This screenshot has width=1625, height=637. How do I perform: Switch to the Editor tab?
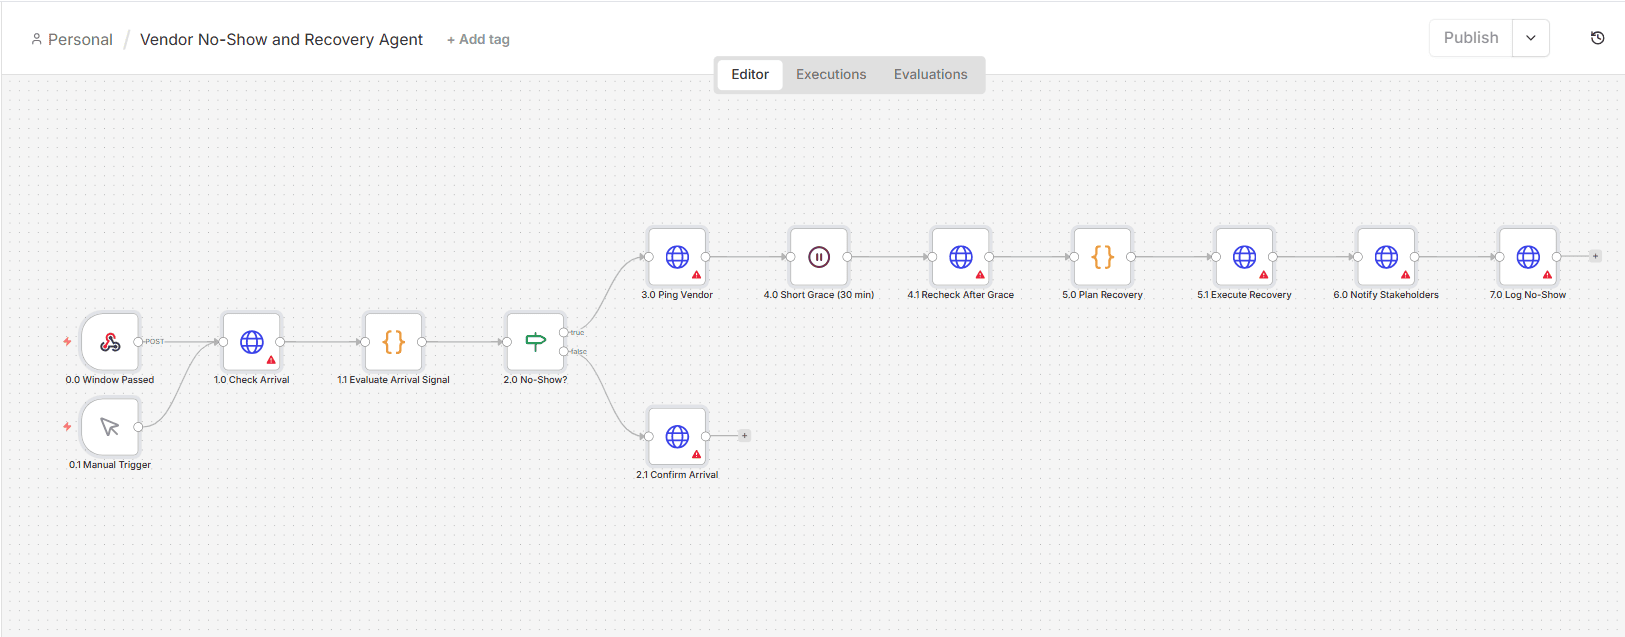(x=750, y=75)
